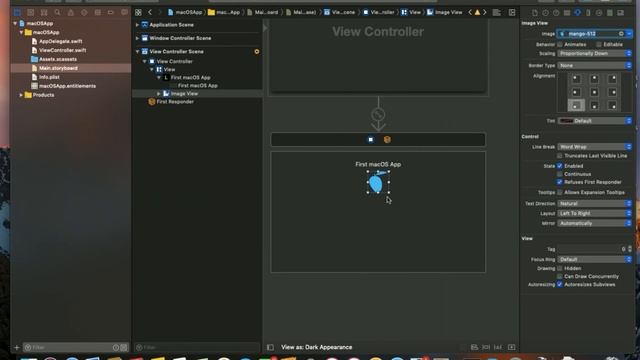Open the Source Control navigator icon
The height and width of the screenshot is (360, 640).
click(31, 13)
